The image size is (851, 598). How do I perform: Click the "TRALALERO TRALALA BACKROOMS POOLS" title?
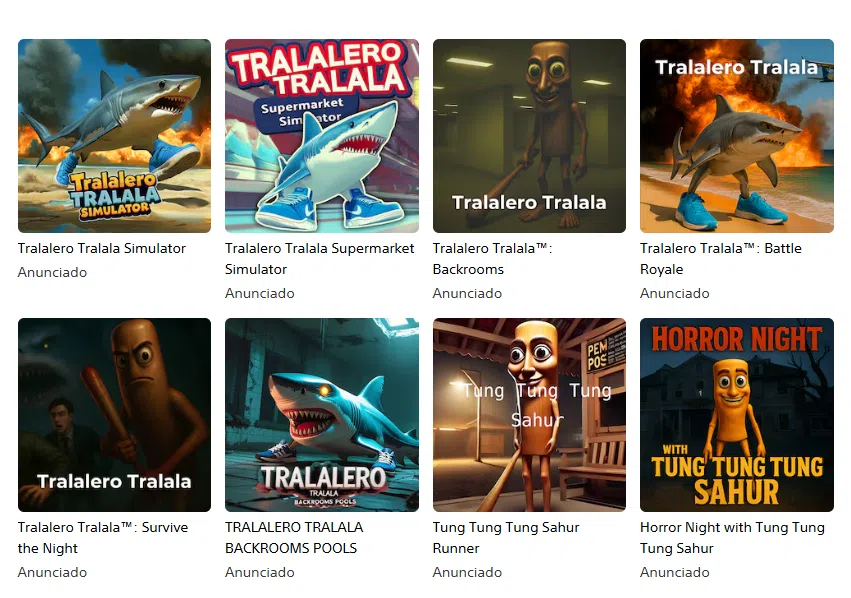(x=294, y=538)
